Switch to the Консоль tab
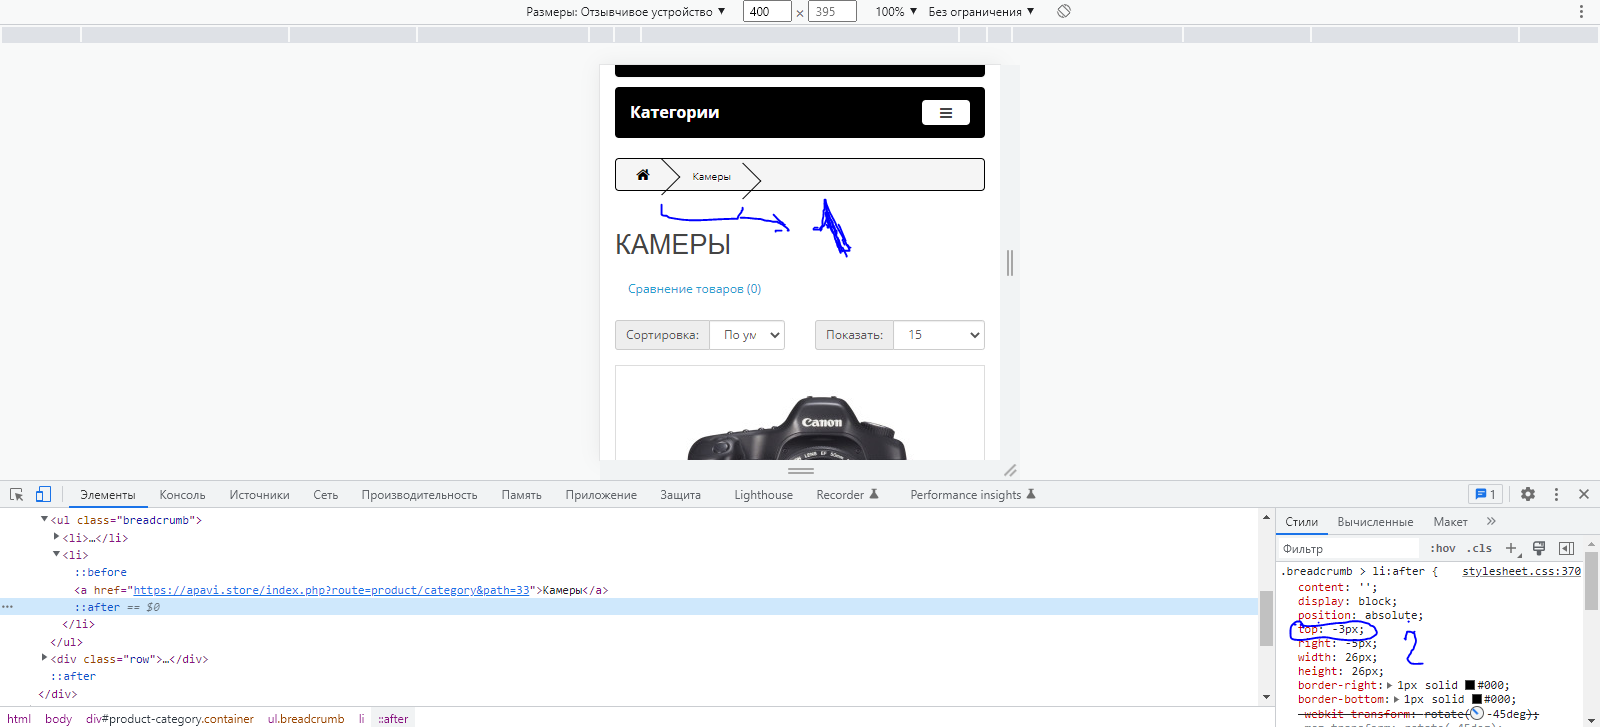1600x727 pixels. click(182, 495)
